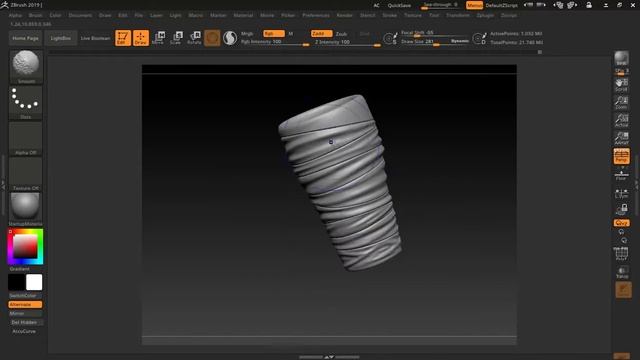Toggle the Mrgb channel button

click(x=247, y=33)
